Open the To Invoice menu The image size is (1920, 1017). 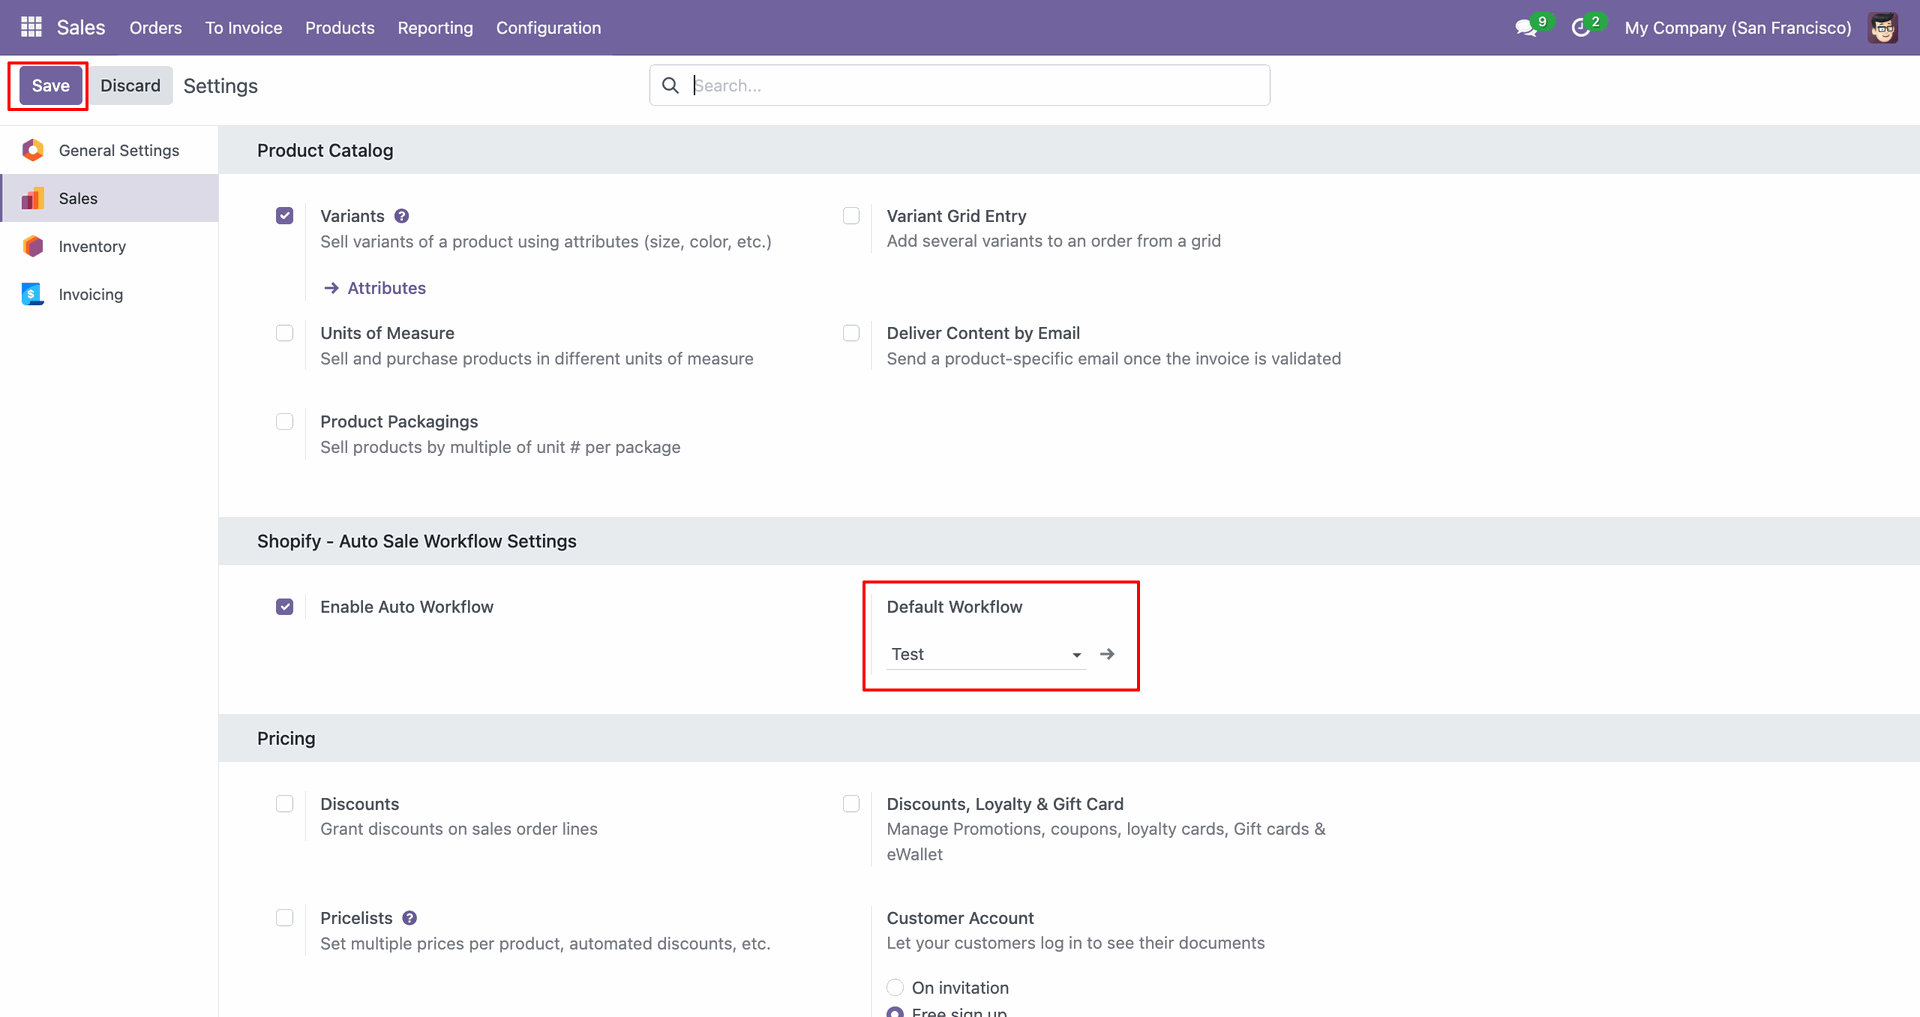244,28
